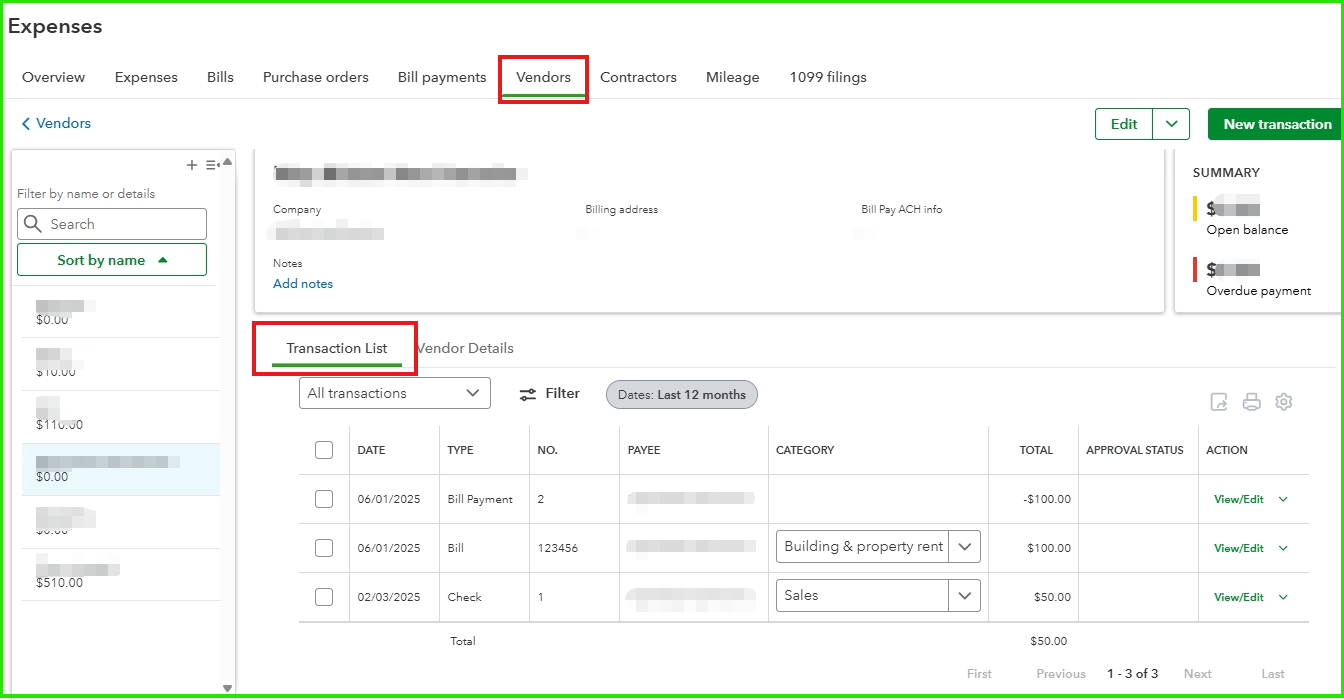
Task: Check the box for the Bill Payment row
Action: [324, 499]
